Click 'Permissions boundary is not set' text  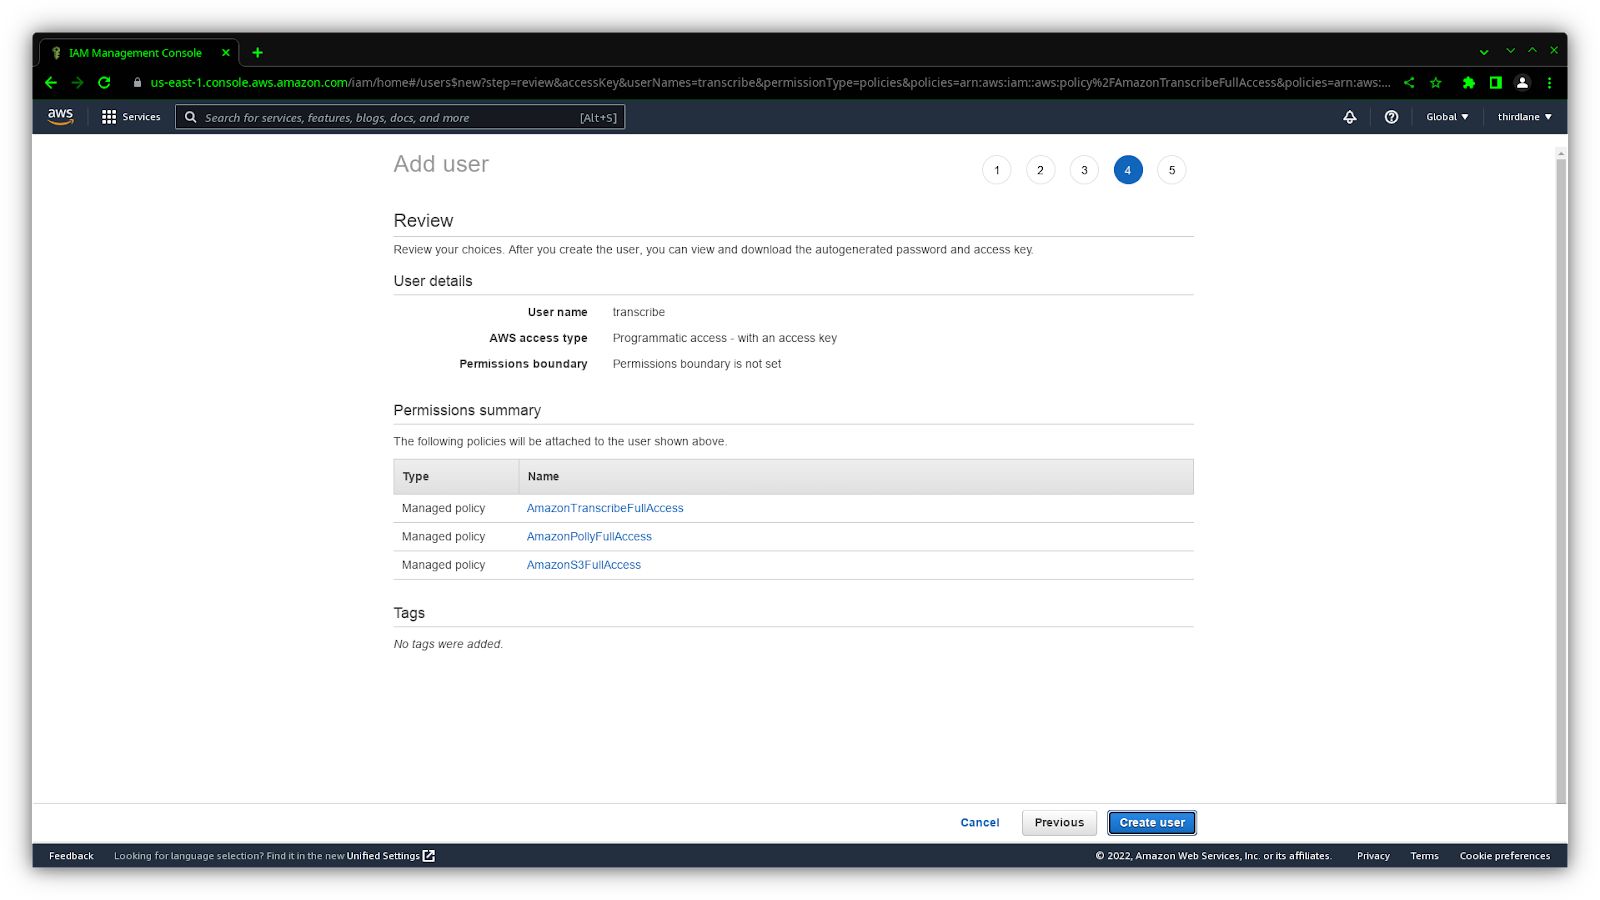[x=697, y=364]
